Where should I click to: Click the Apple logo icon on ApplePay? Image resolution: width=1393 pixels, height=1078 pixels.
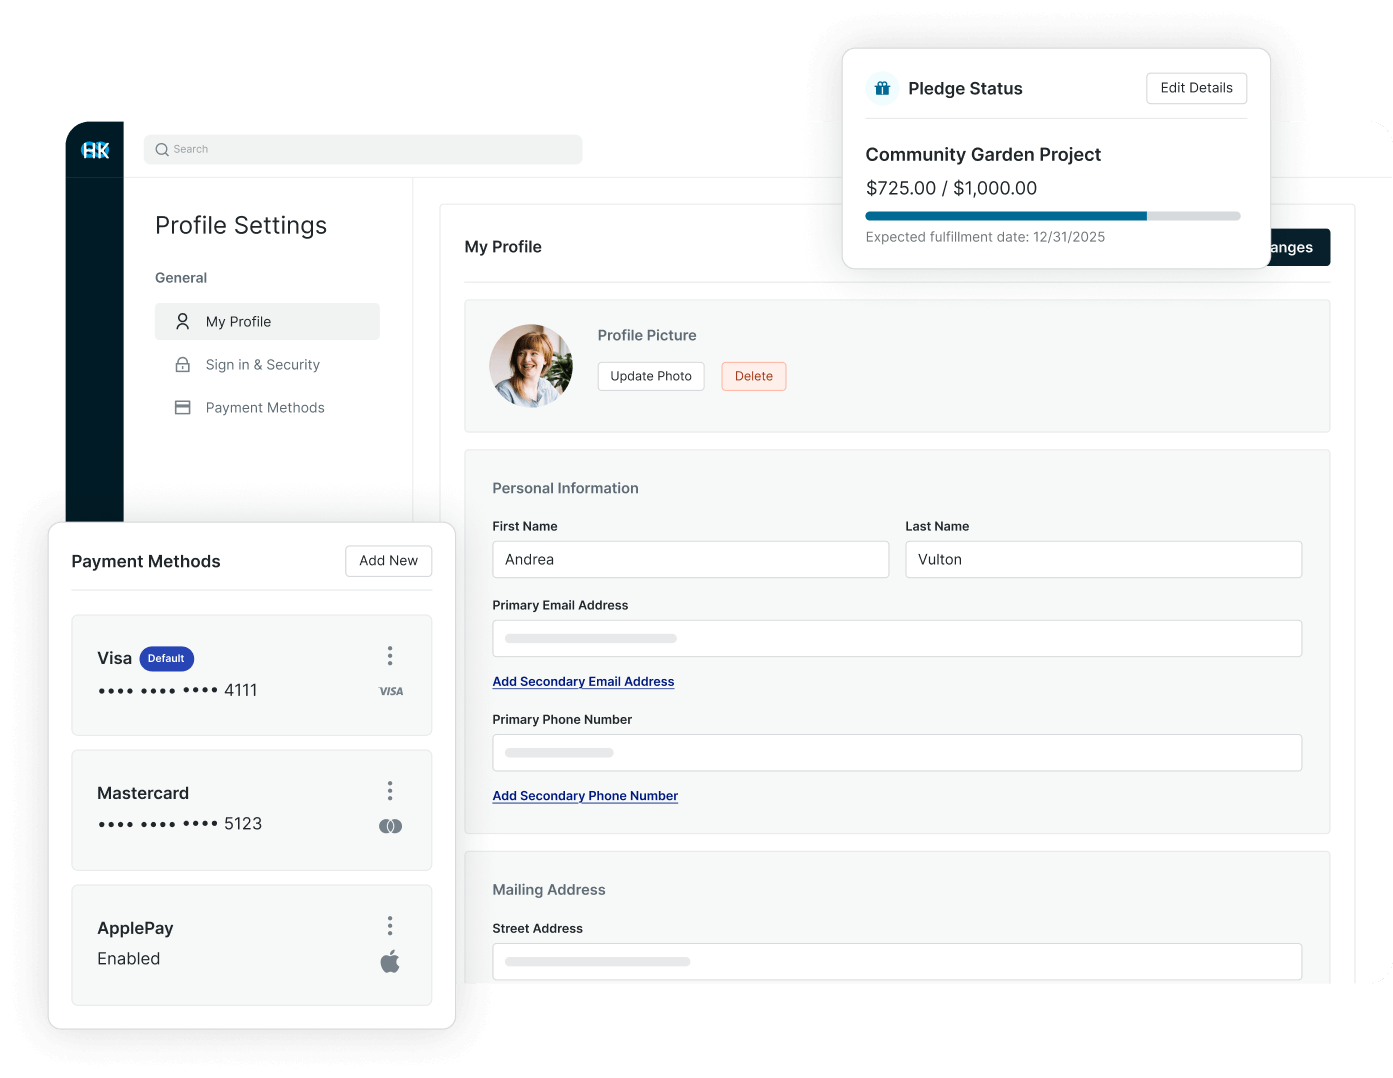pyautogui.click(x=390, y=962)
